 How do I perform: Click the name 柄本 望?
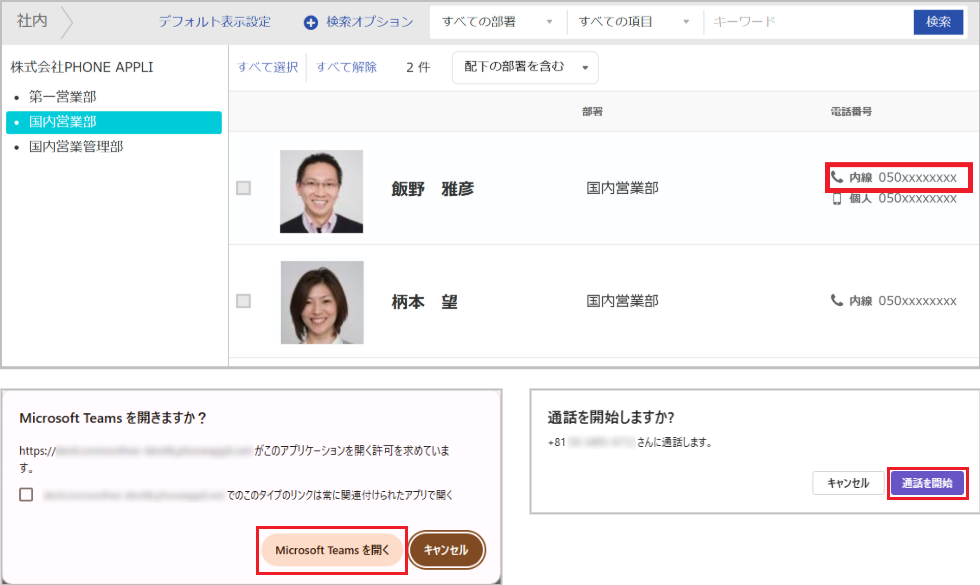point(424,302)
